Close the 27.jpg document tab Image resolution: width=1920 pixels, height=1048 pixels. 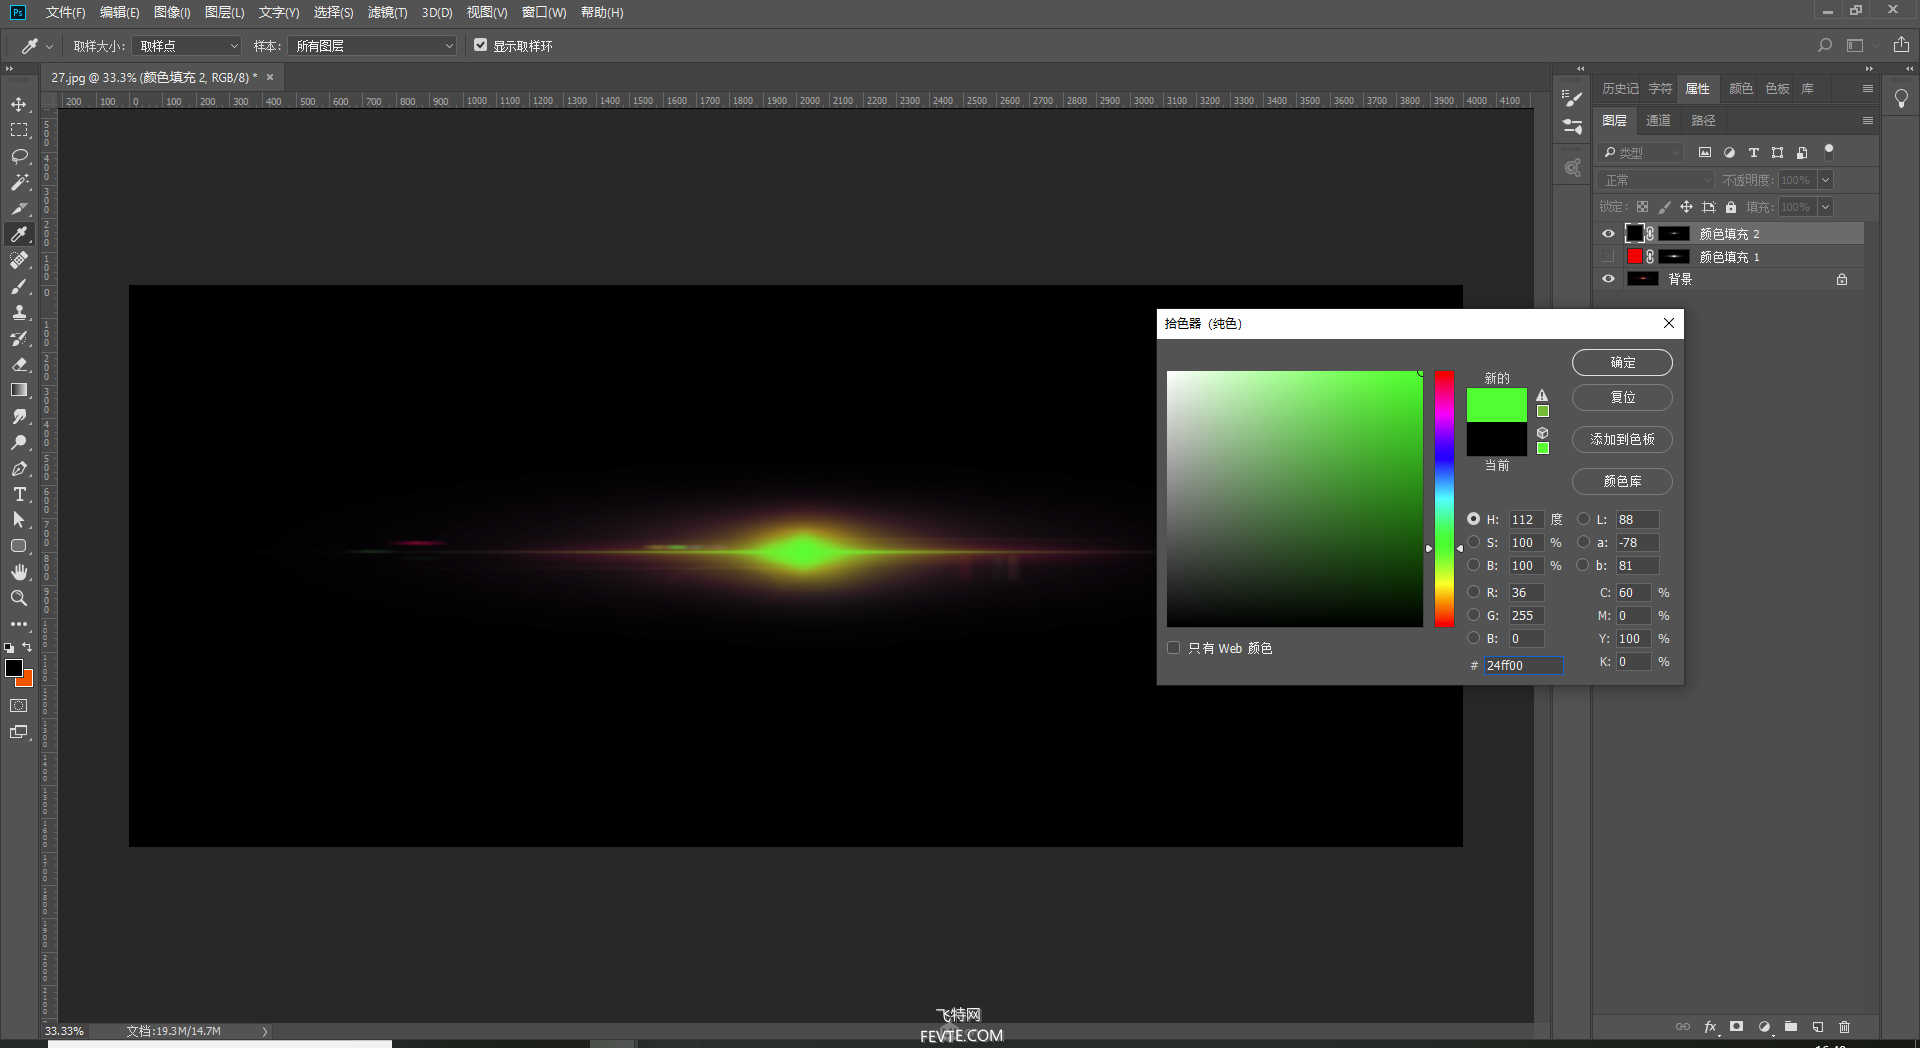coord(270,77)
